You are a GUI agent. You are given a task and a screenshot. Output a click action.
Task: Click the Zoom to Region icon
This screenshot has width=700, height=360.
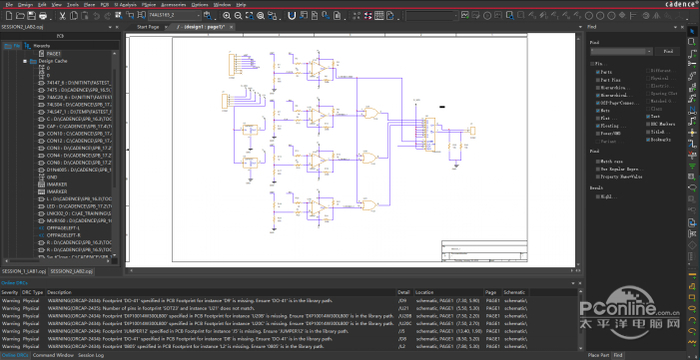tap(250, 16)
